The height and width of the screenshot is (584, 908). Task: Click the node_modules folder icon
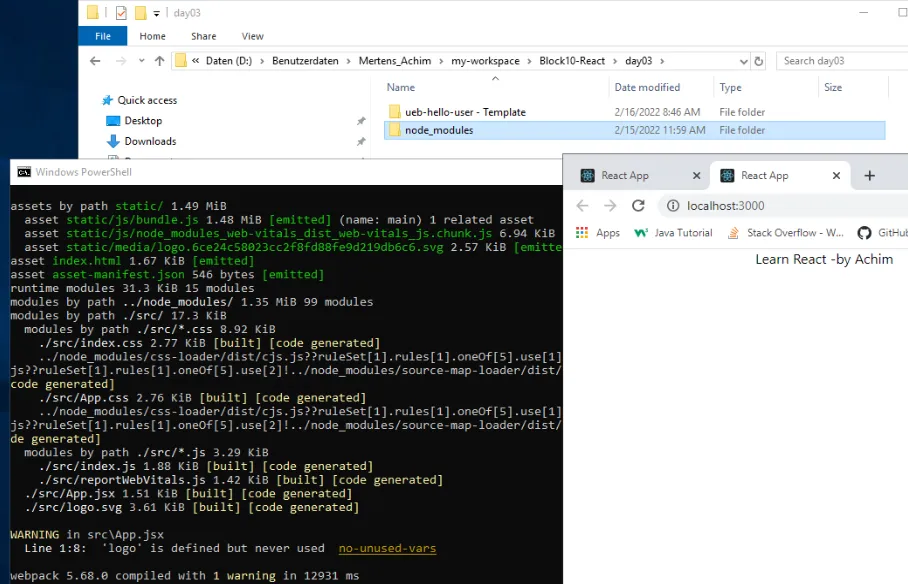point(395,130)
